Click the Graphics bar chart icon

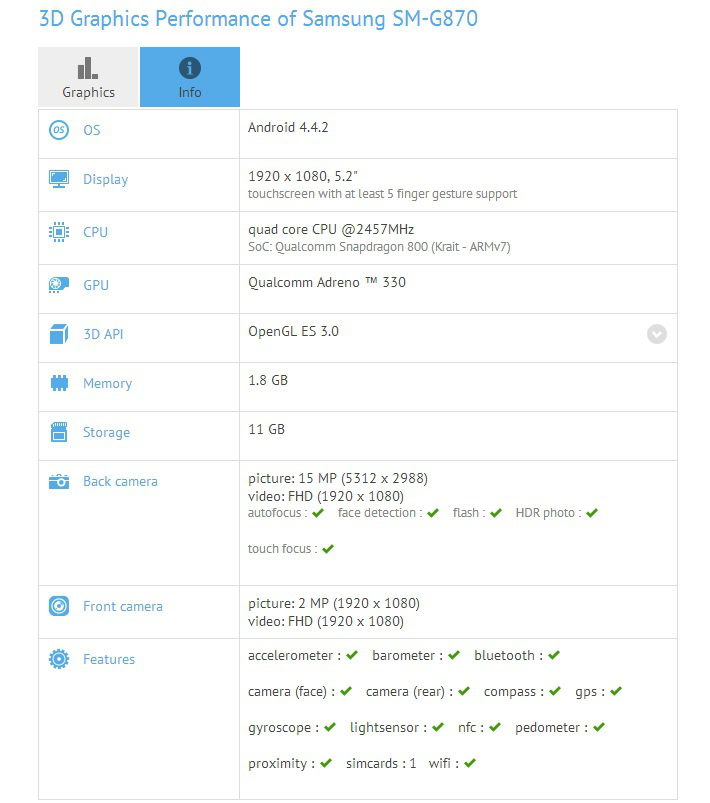(88, 68)
